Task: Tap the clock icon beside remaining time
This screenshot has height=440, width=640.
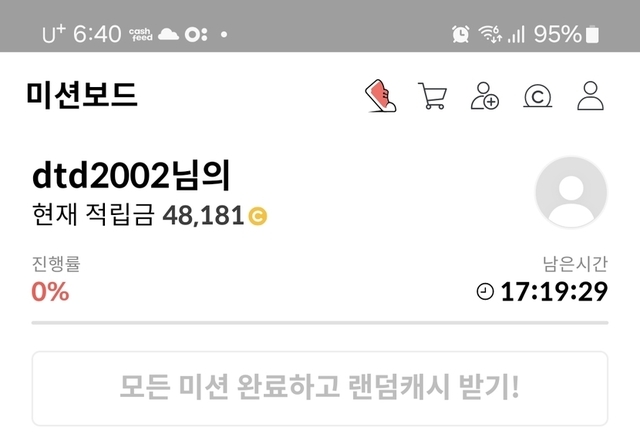Action: point(485,292)
